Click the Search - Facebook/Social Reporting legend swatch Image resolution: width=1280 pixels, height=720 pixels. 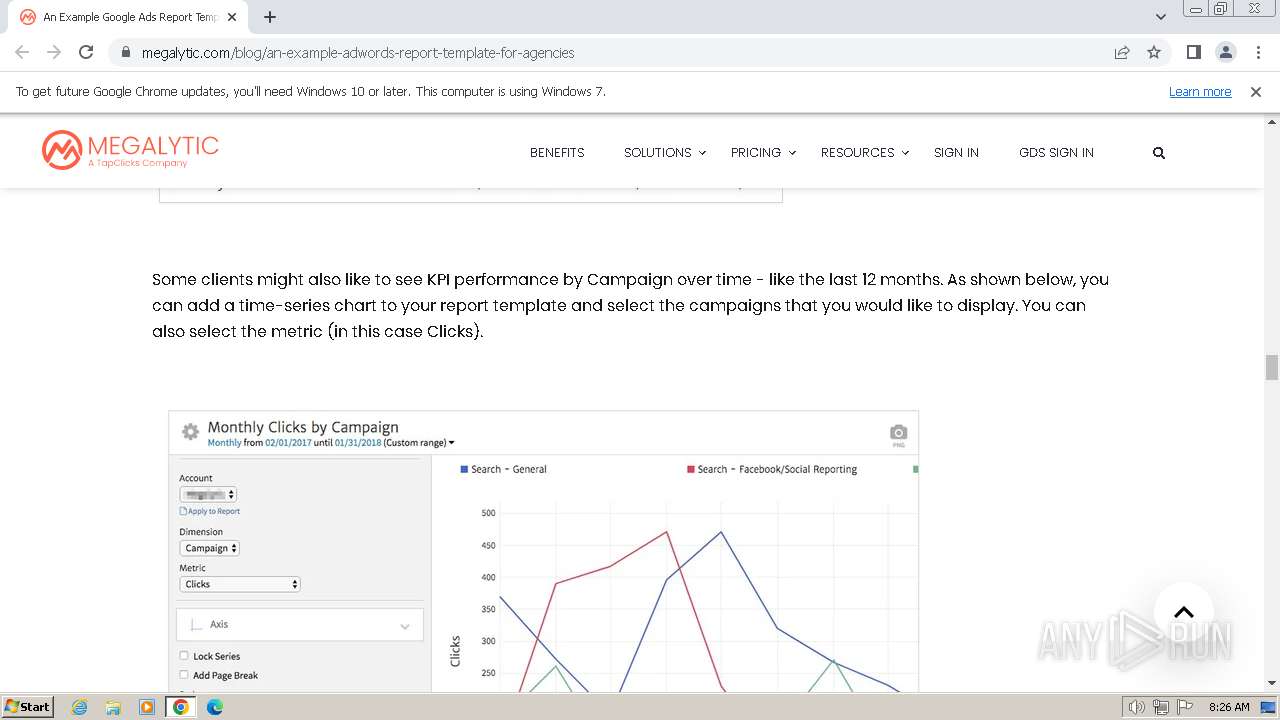(x=690, y=469)
